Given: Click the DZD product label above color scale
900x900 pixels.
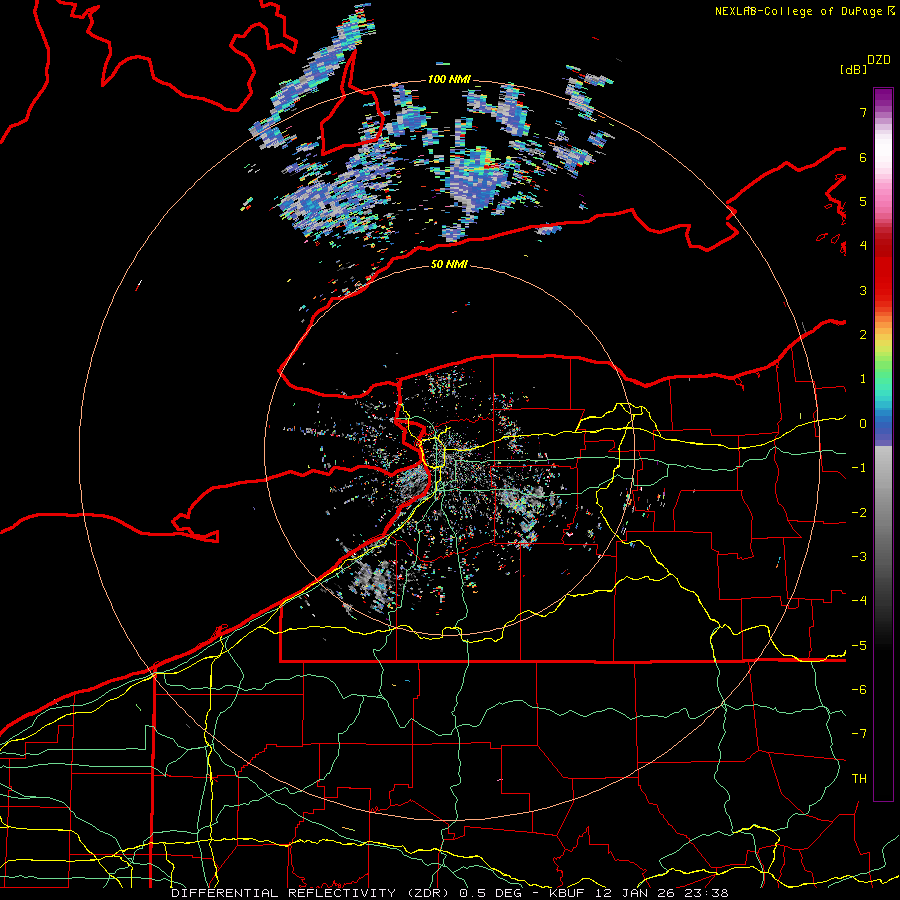Looking at the screenshot, I should pos(879,60).
